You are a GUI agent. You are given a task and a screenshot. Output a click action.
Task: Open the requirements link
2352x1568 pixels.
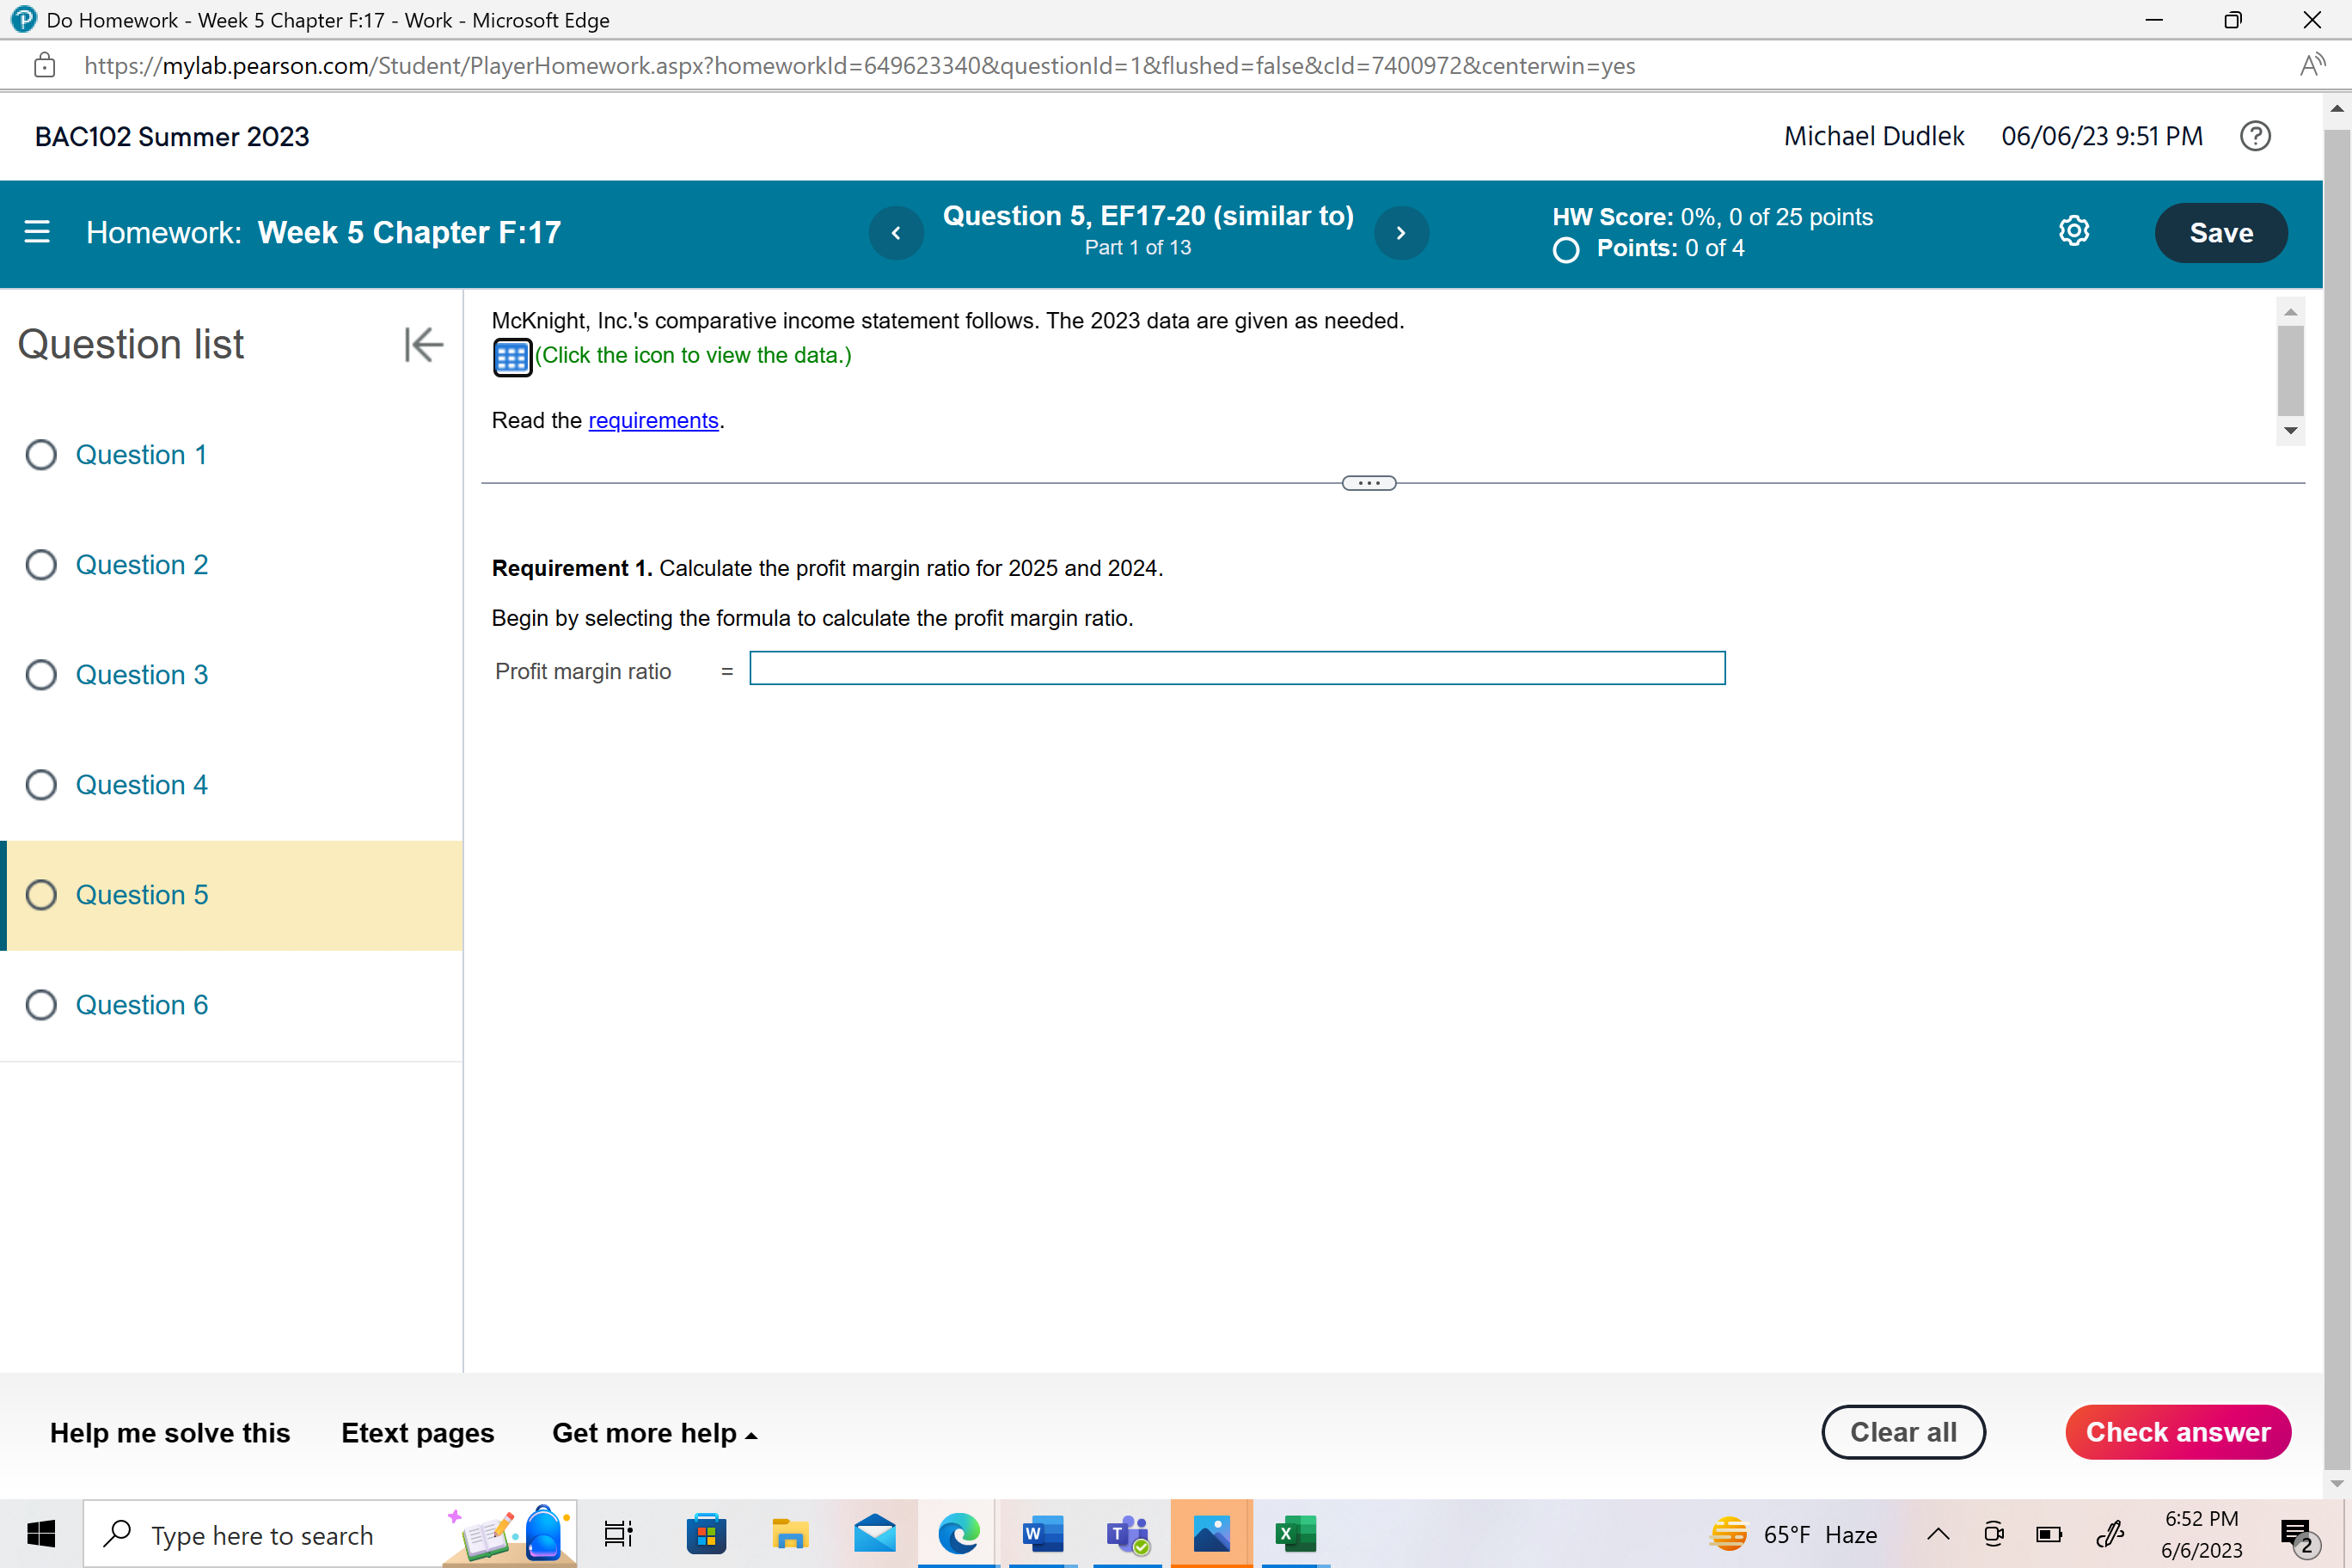point(653,421)
